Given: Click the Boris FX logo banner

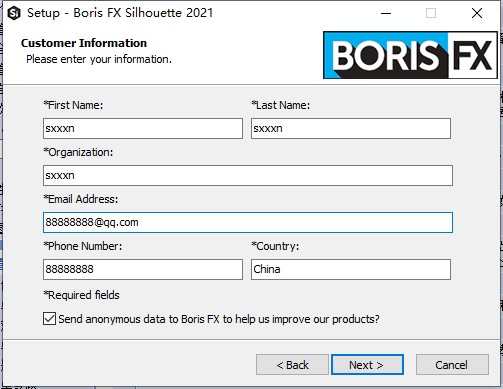Looking at the screenshot, I should (x=410, y=55).
